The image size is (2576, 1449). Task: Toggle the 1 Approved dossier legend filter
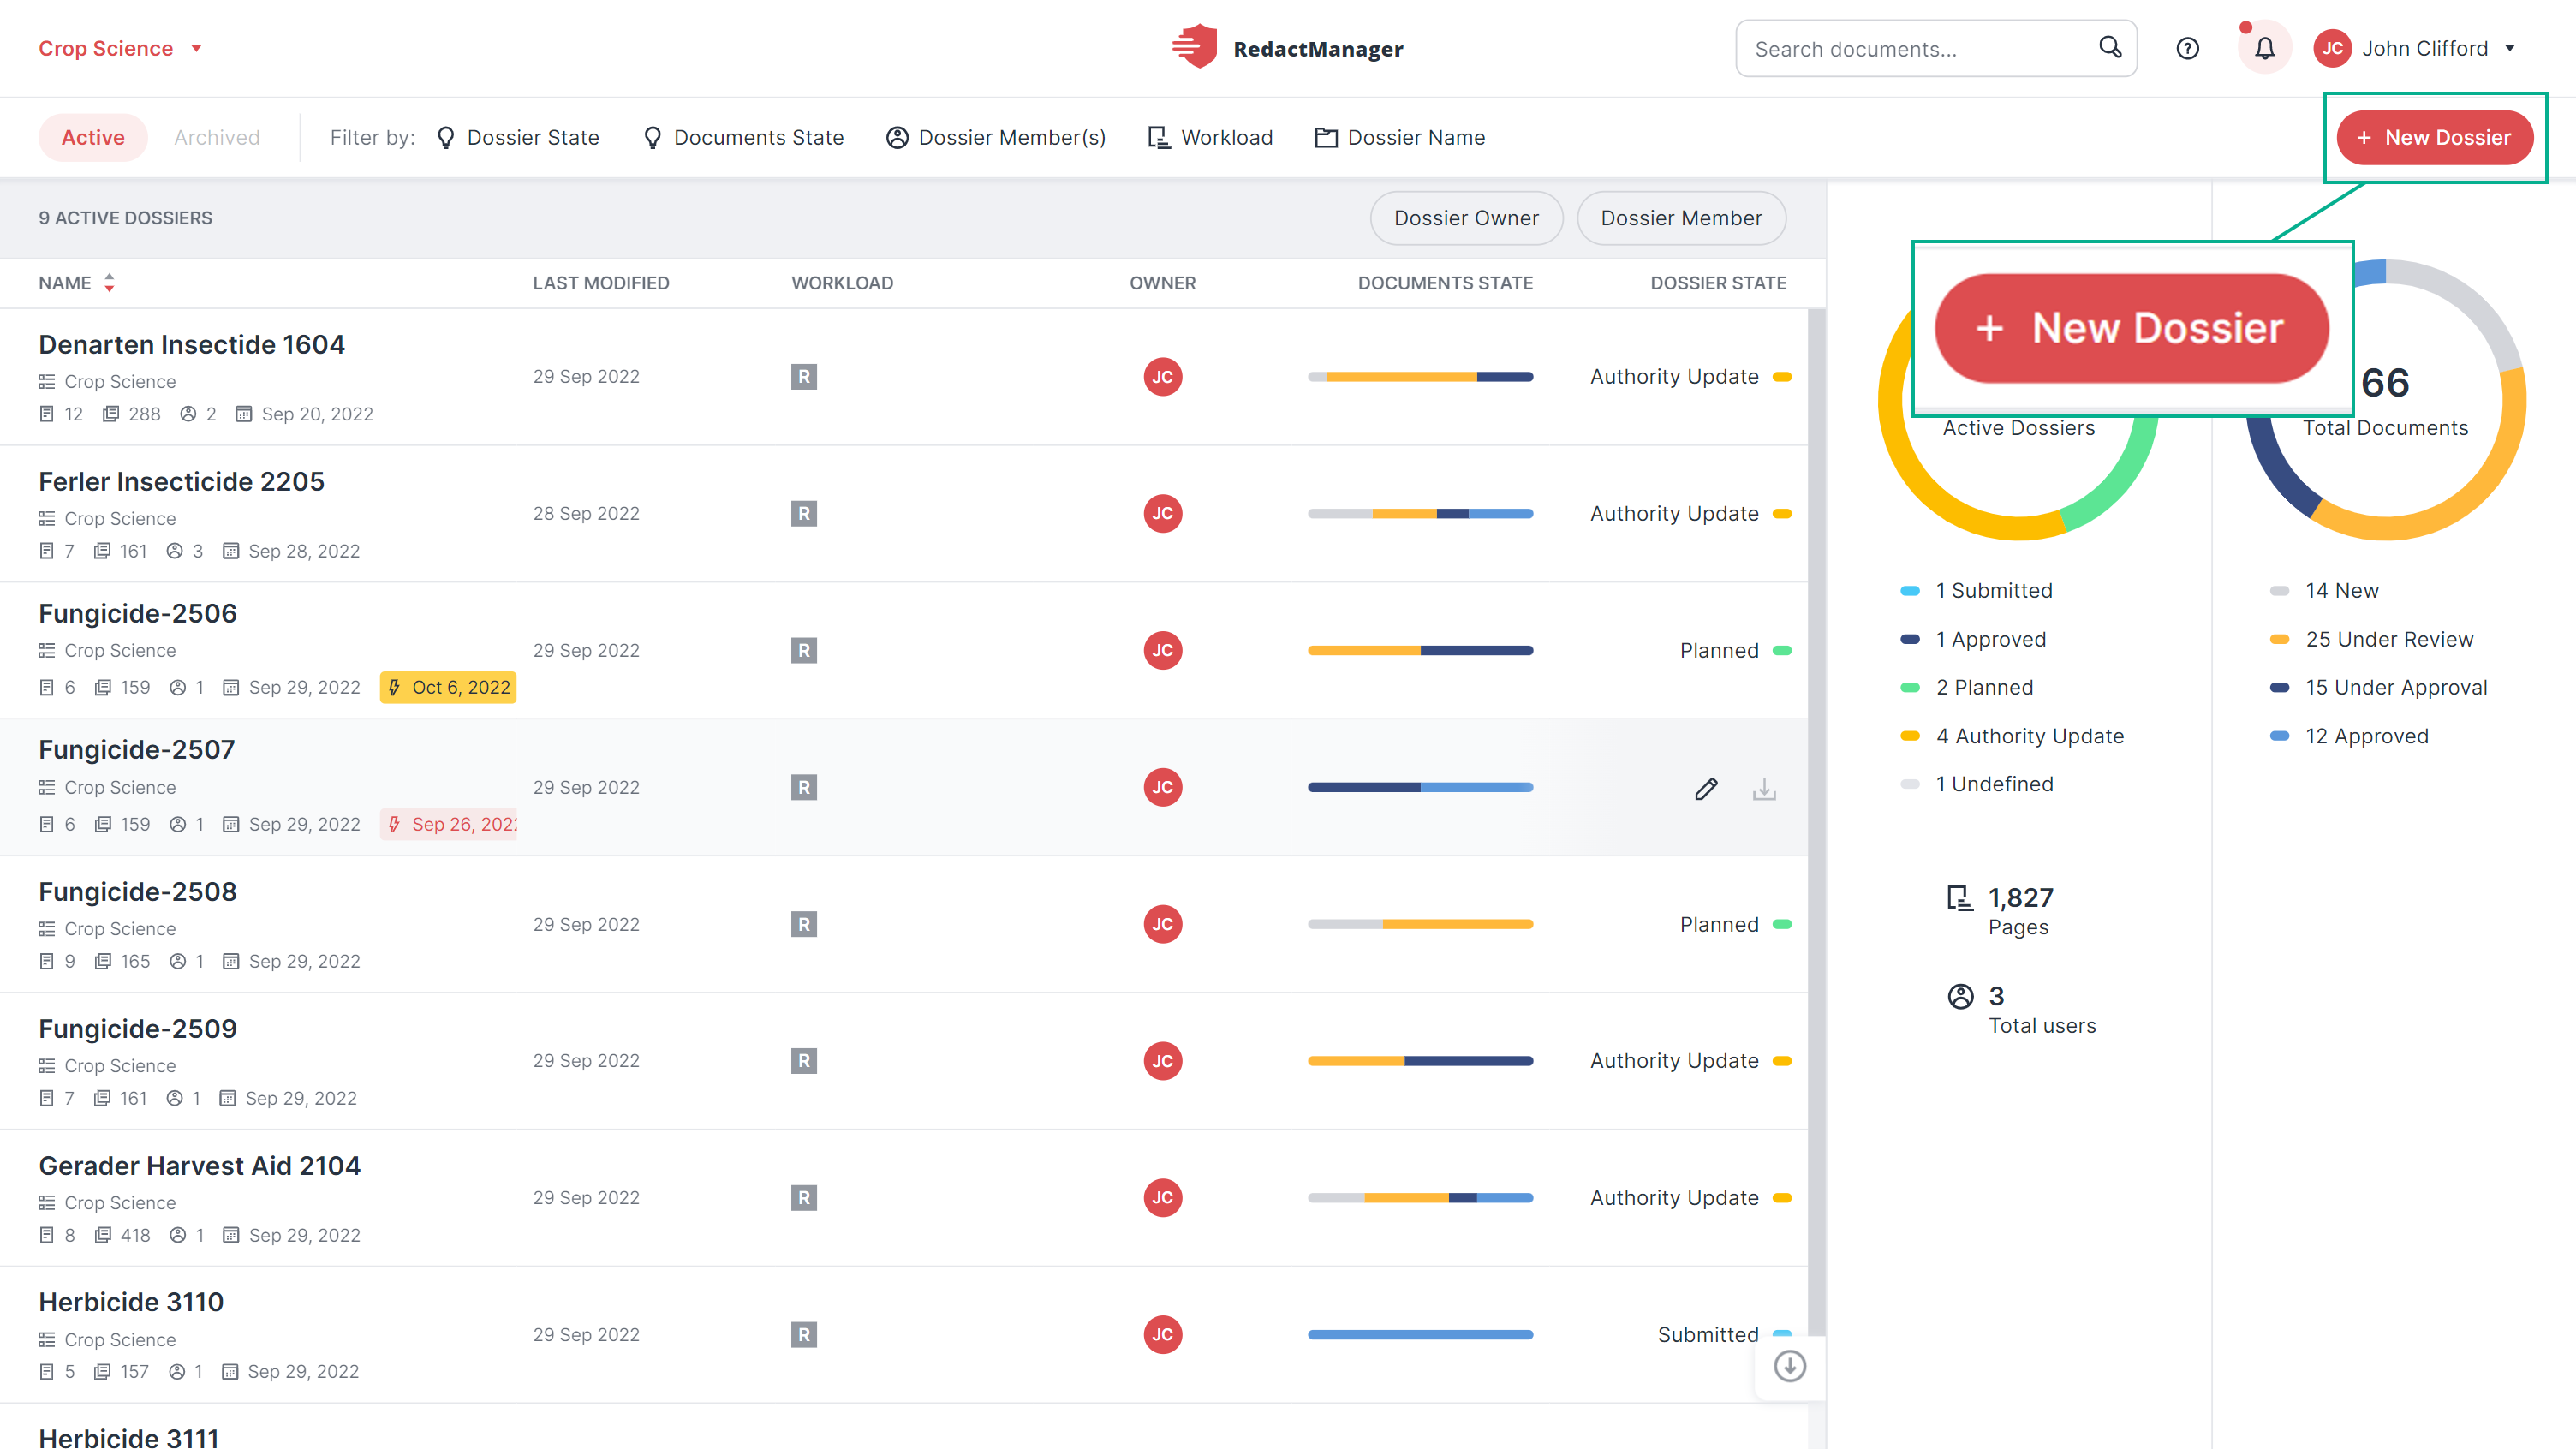click(1974, 640)
